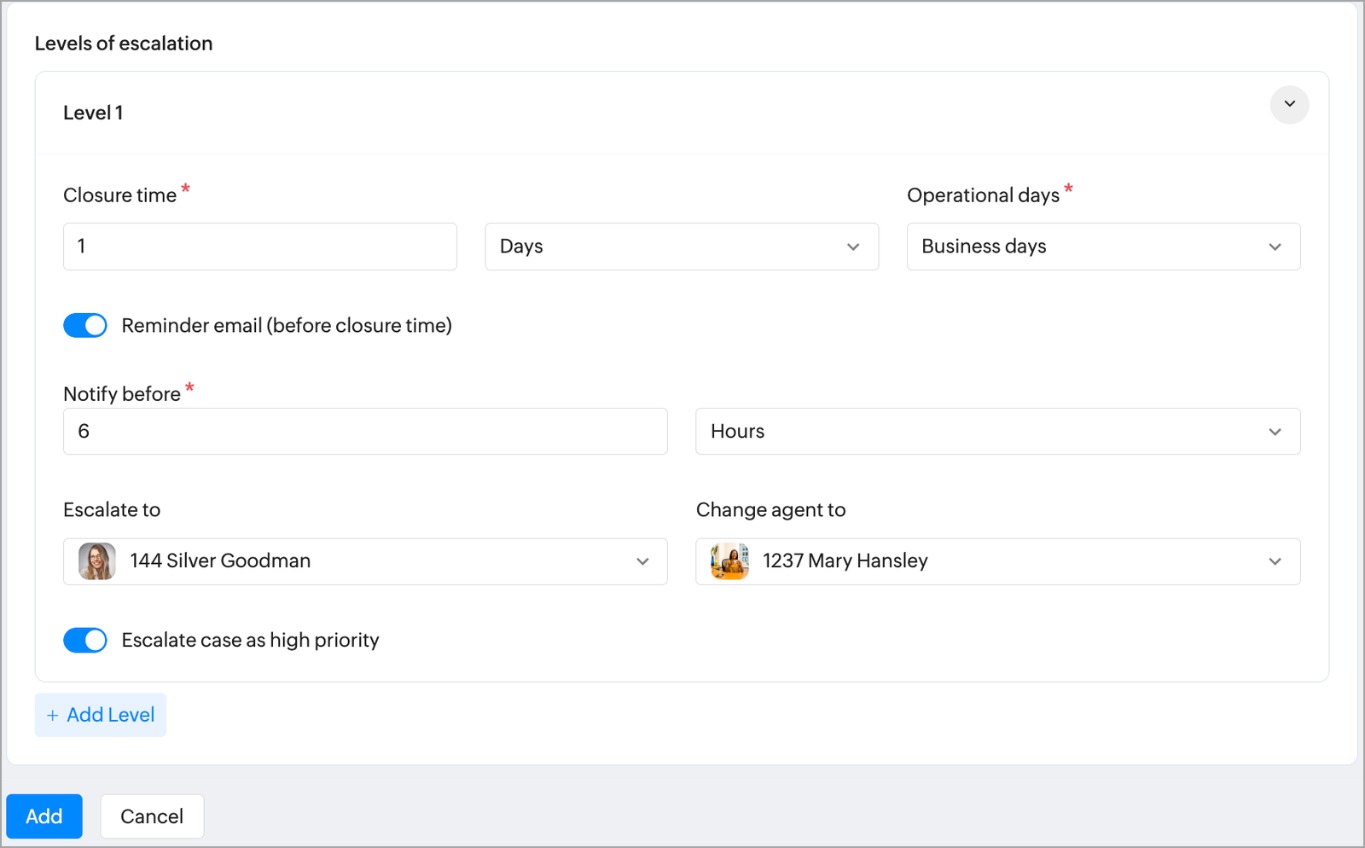Click chevron arrow in Escalate to field
The height and width of the screenshot is (848, 1365).
coord(643,562)
